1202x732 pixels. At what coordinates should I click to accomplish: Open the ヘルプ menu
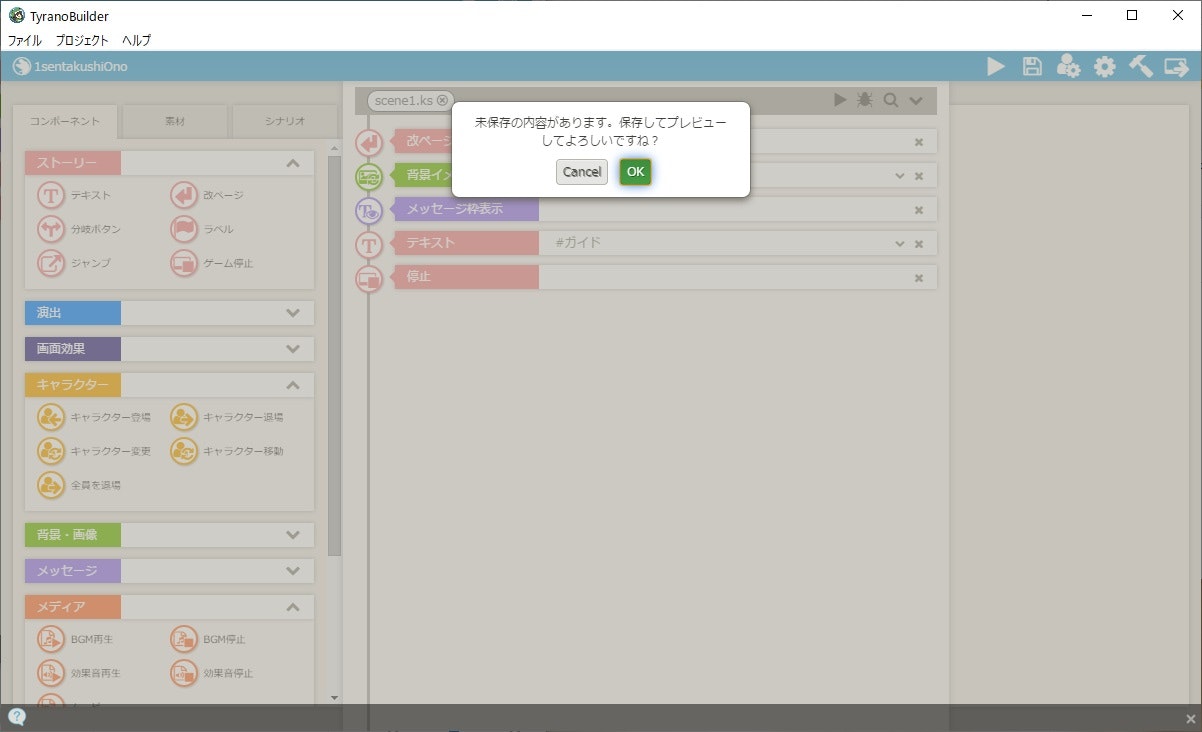coord(136,41)
